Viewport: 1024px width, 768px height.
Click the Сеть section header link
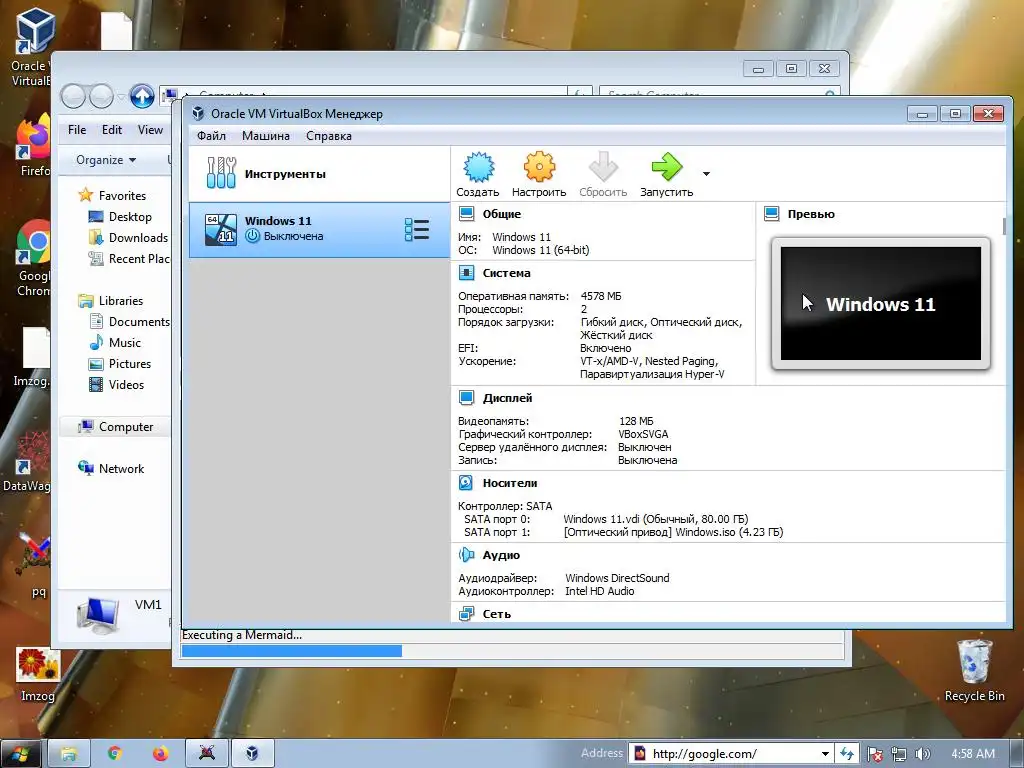click(497, 614)
